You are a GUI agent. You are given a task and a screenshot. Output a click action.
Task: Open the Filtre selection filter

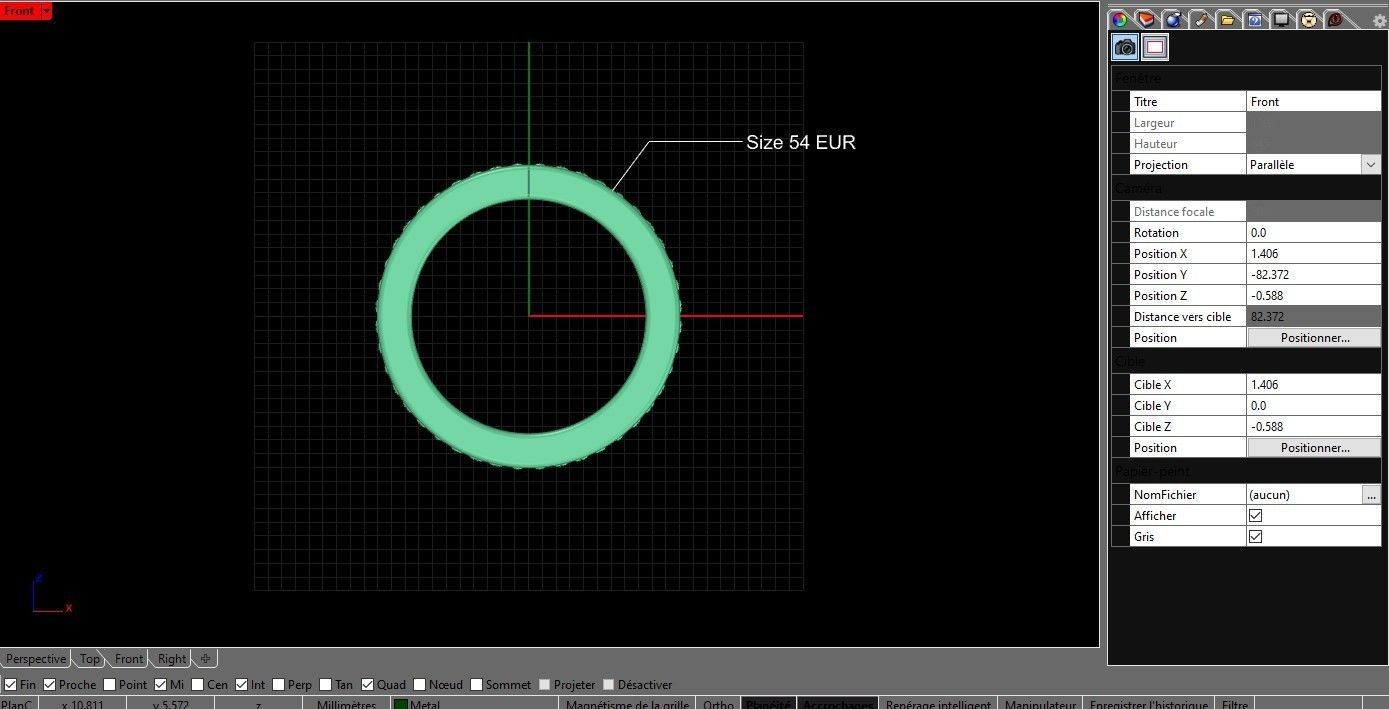[1235, 704]
